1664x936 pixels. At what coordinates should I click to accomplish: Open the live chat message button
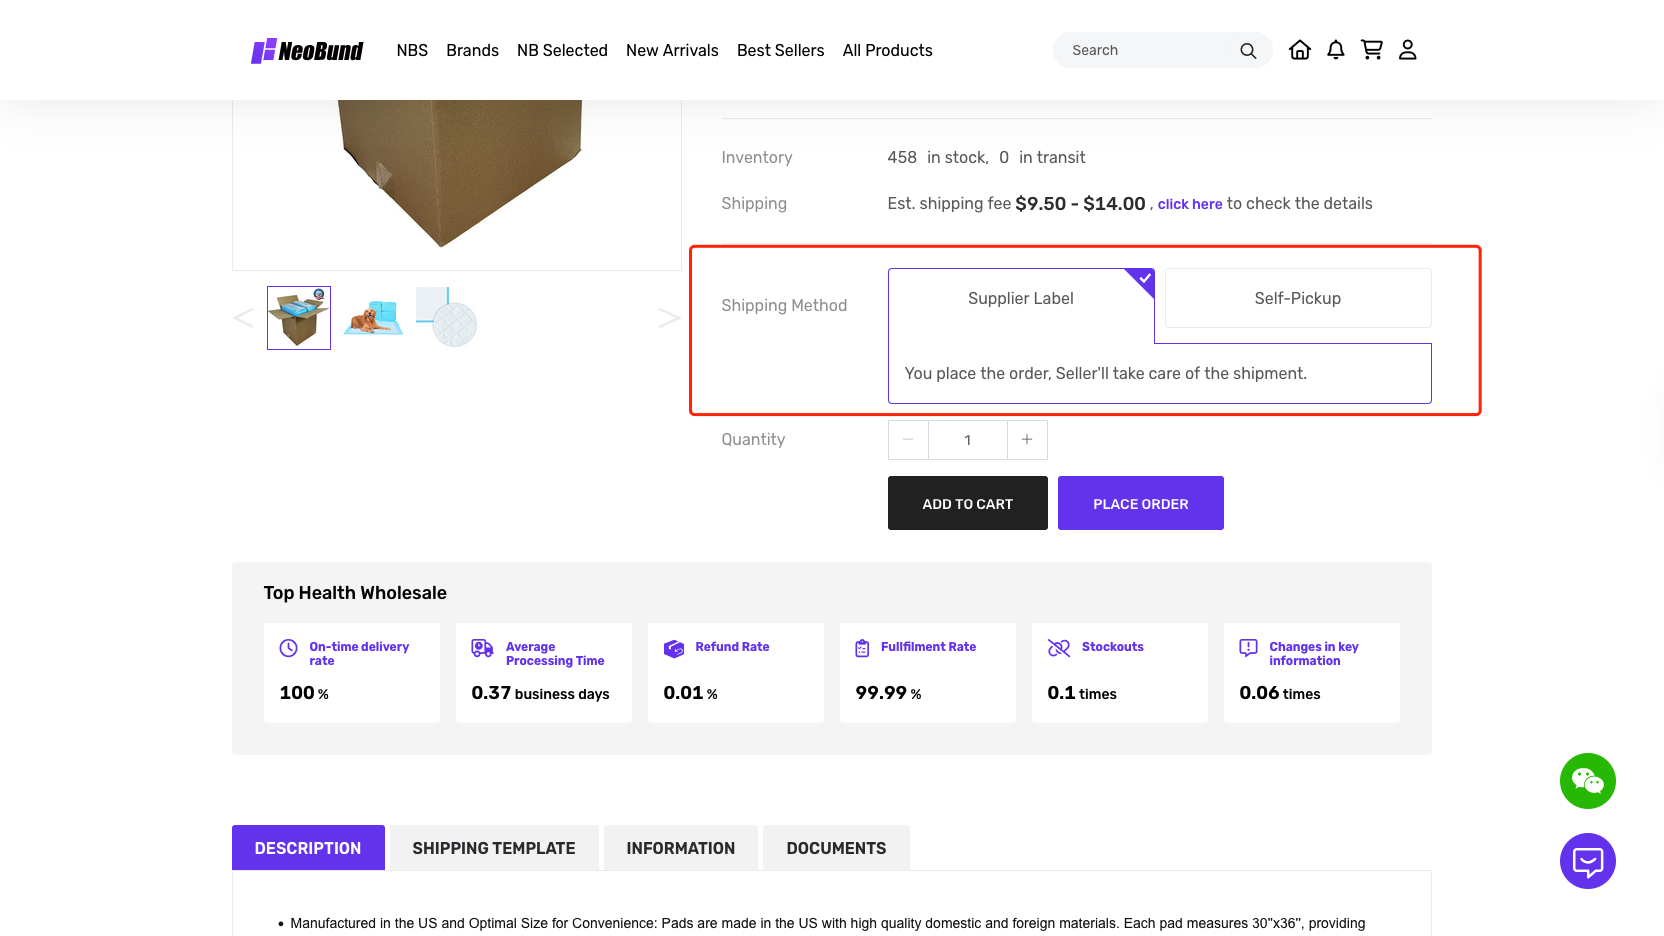pyautogui.click(x=1587, y=861)
